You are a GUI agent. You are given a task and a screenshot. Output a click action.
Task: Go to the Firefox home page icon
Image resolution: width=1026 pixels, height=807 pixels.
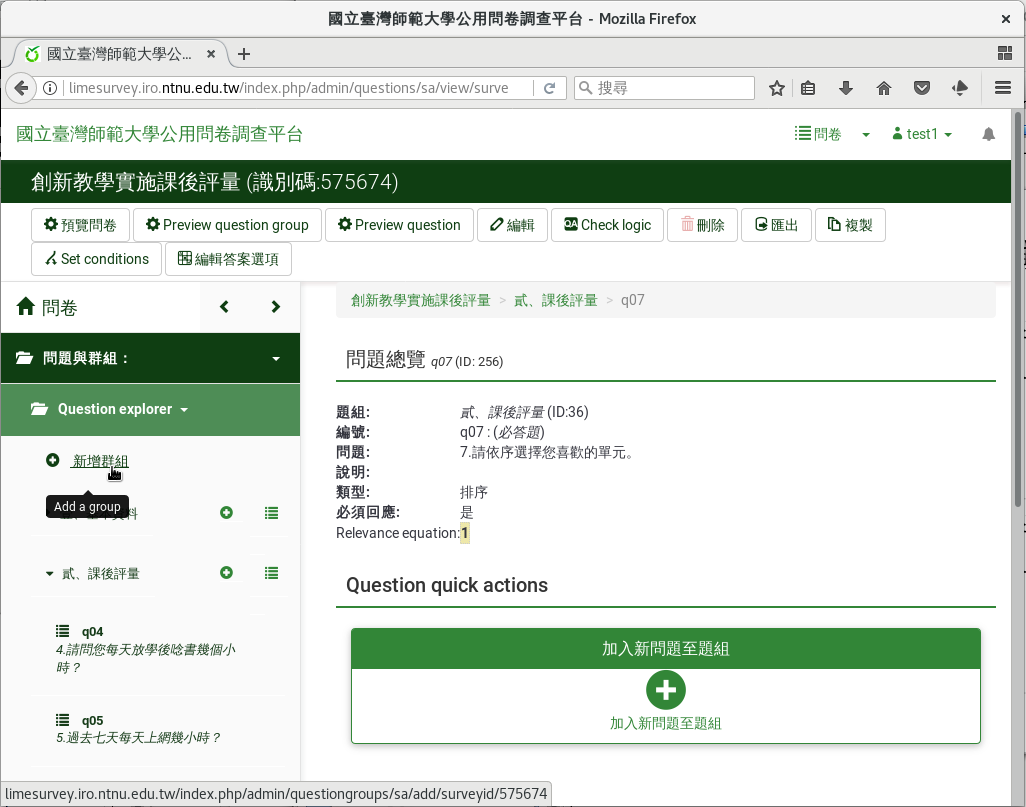884,88
